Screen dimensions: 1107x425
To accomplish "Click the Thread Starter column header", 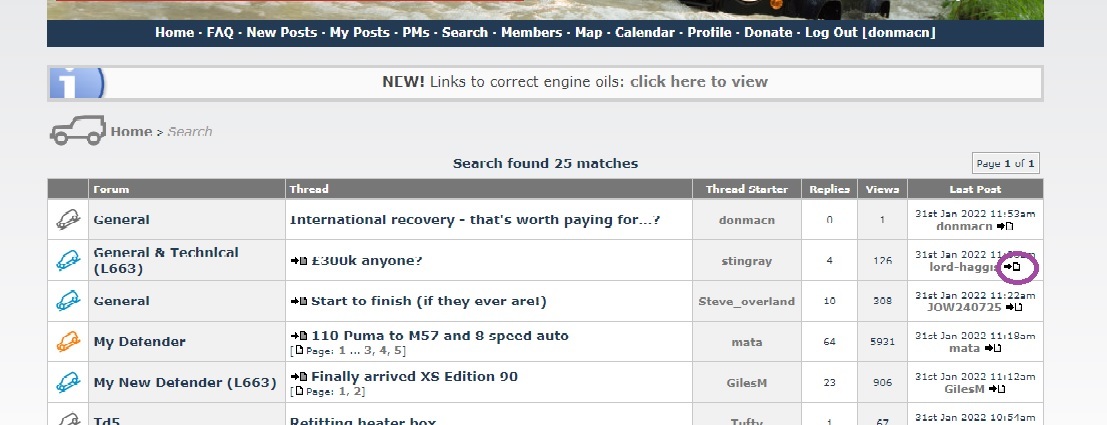I will pyautogui.click(x=747, y=189).
